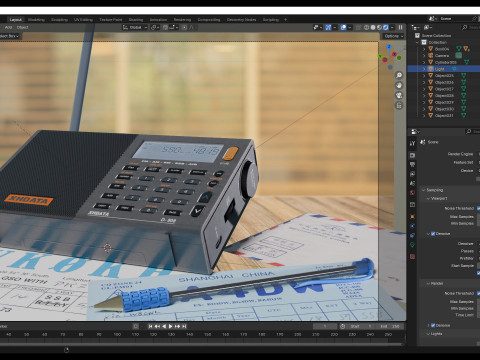Click the Scene name field at top

(454, 19)
